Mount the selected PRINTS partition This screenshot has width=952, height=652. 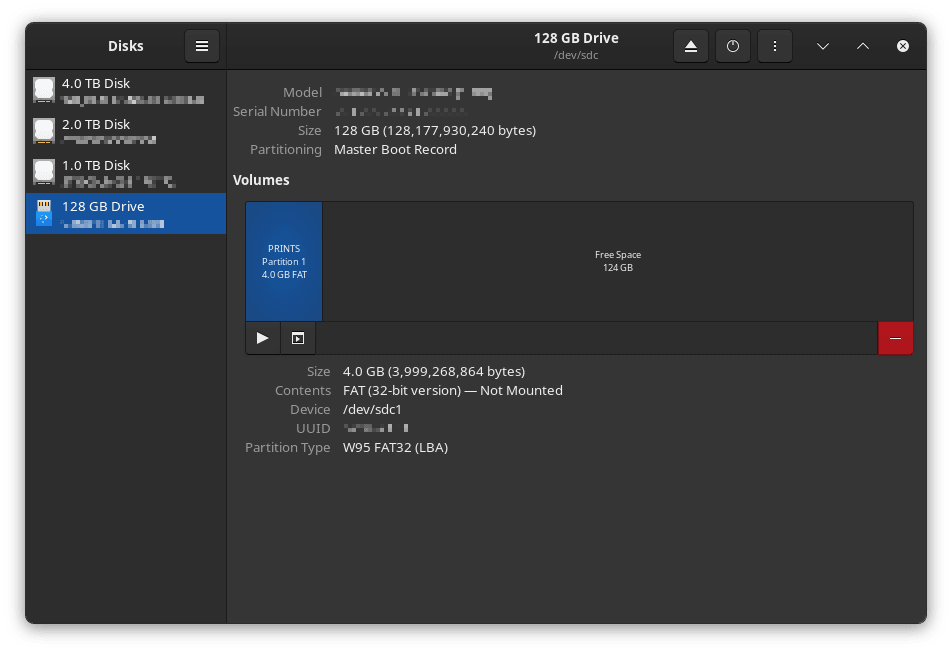[x=263, y=338]
